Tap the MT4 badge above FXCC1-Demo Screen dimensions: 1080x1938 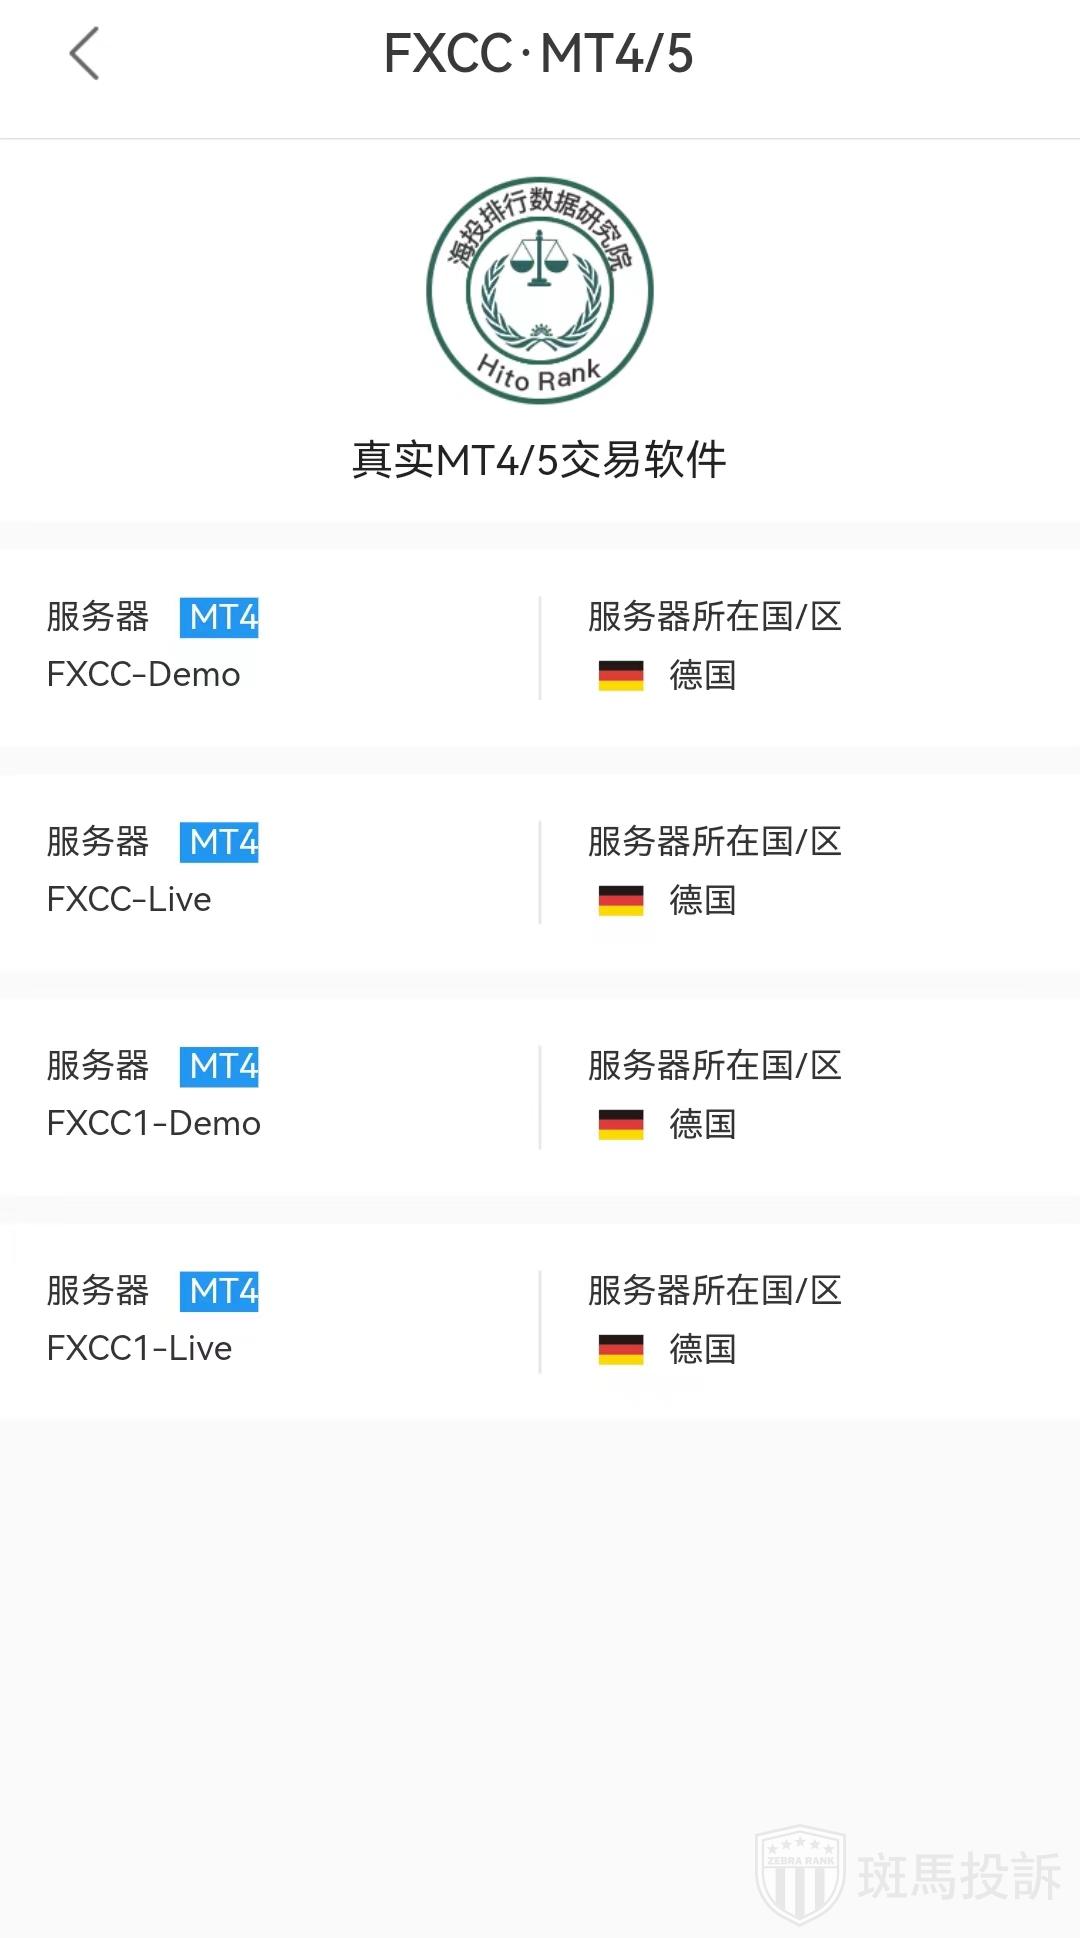point(219,1066)
